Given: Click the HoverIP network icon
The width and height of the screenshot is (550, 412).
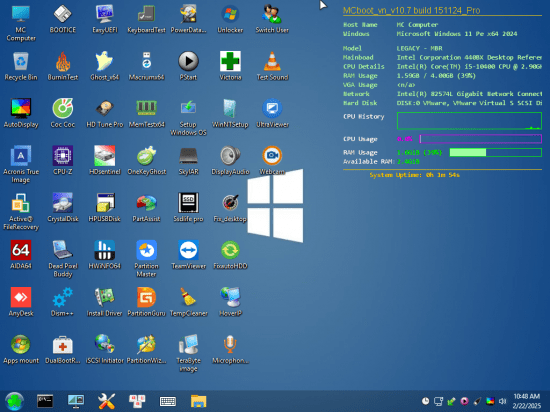Looking at the screenshot, I should 230,302.
